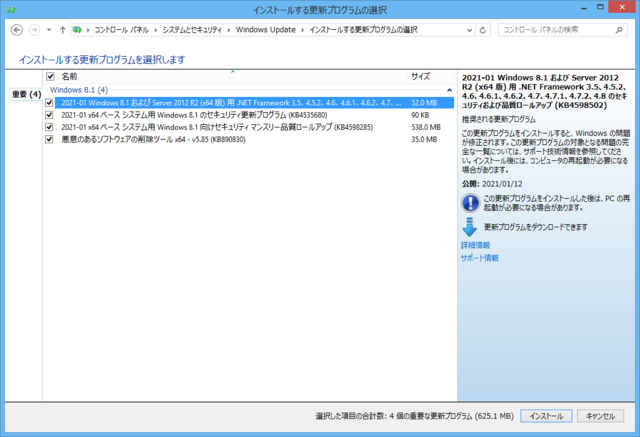Image resolution: width=640 pixels, height=437 pixels.
Task: Select the KB4598285 マンスリー品質ロールアップ row
Action: pos(254,127)
